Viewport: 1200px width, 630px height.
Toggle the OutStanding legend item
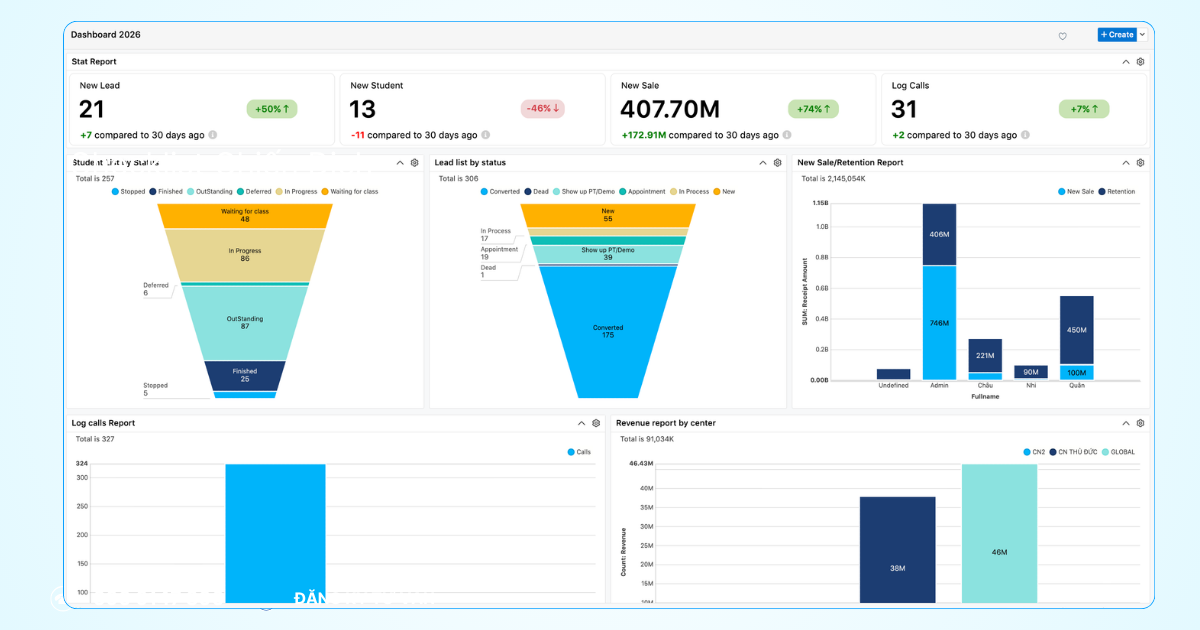(210, 191)
